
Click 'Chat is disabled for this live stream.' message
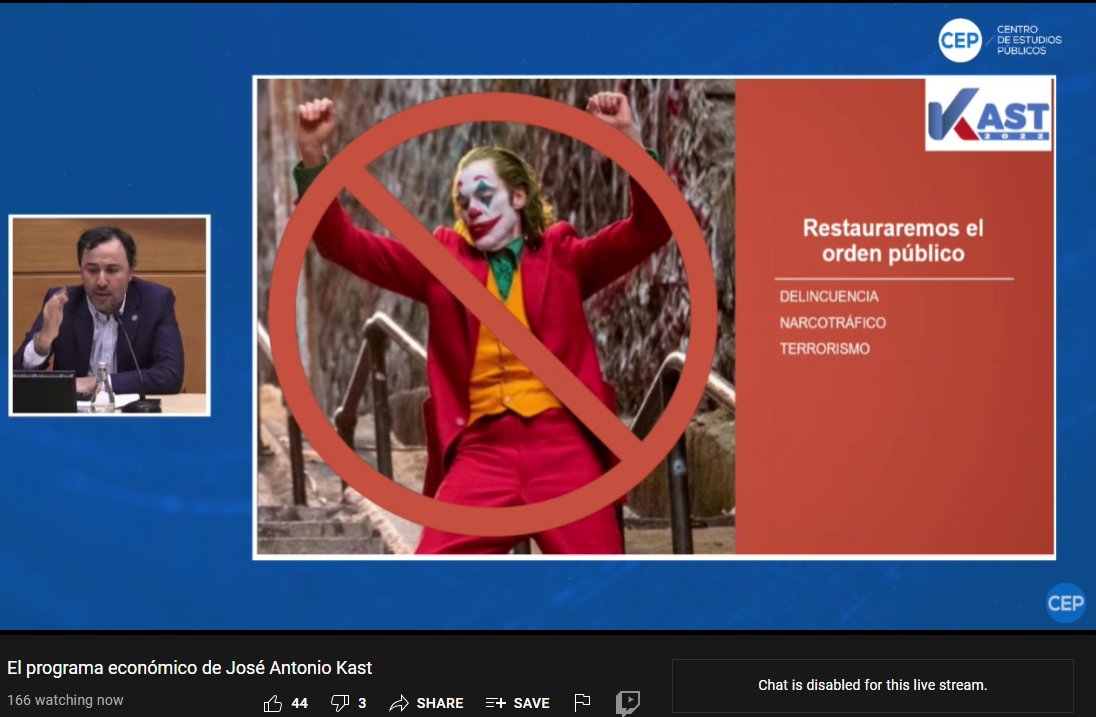(x=872, y=685)
